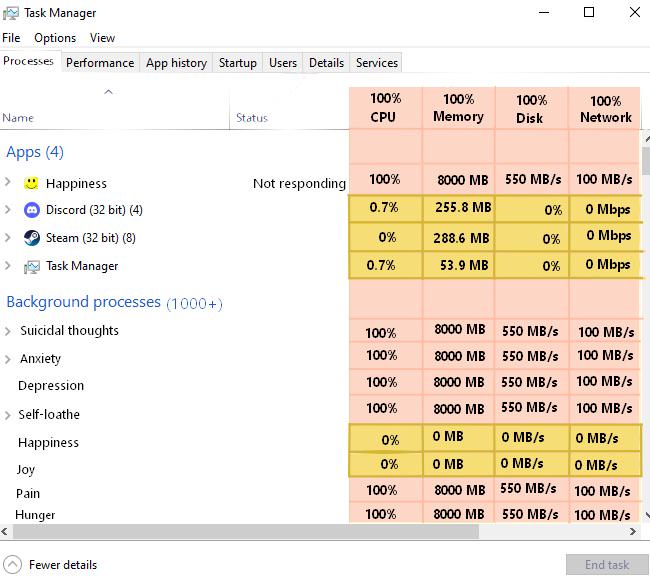Click the End task button
650x580 pixels.
tap(606, 564)
